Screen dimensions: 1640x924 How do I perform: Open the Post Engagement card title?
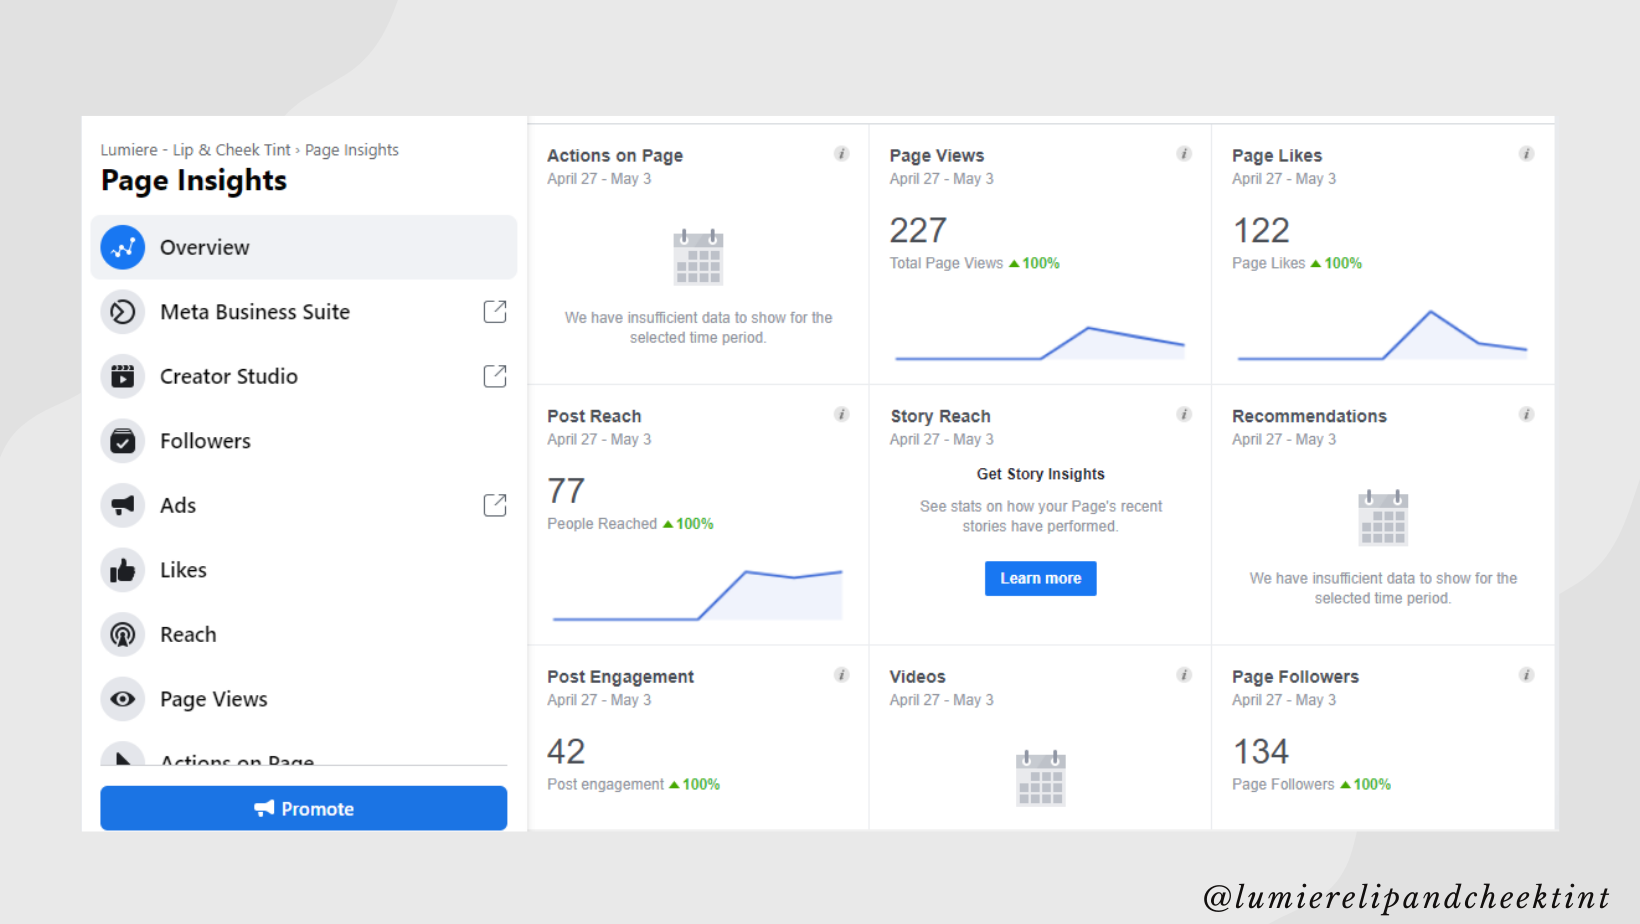pyautogui.click(x=620, y=677)
